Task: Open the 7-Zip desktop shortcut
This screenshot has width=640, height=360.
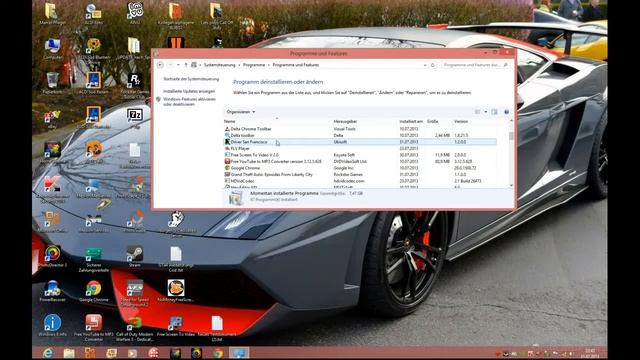Action: click(x=135, y=118)
